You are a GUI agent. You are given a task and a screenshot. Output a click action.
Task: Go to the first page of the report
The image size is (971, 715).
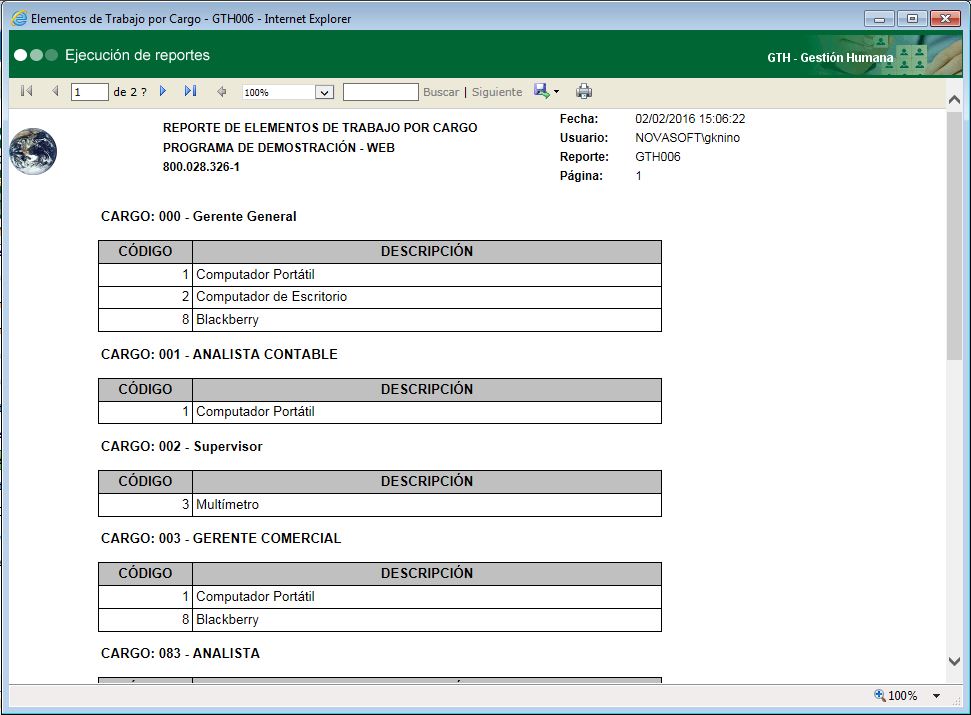click(x=25, y=91)
